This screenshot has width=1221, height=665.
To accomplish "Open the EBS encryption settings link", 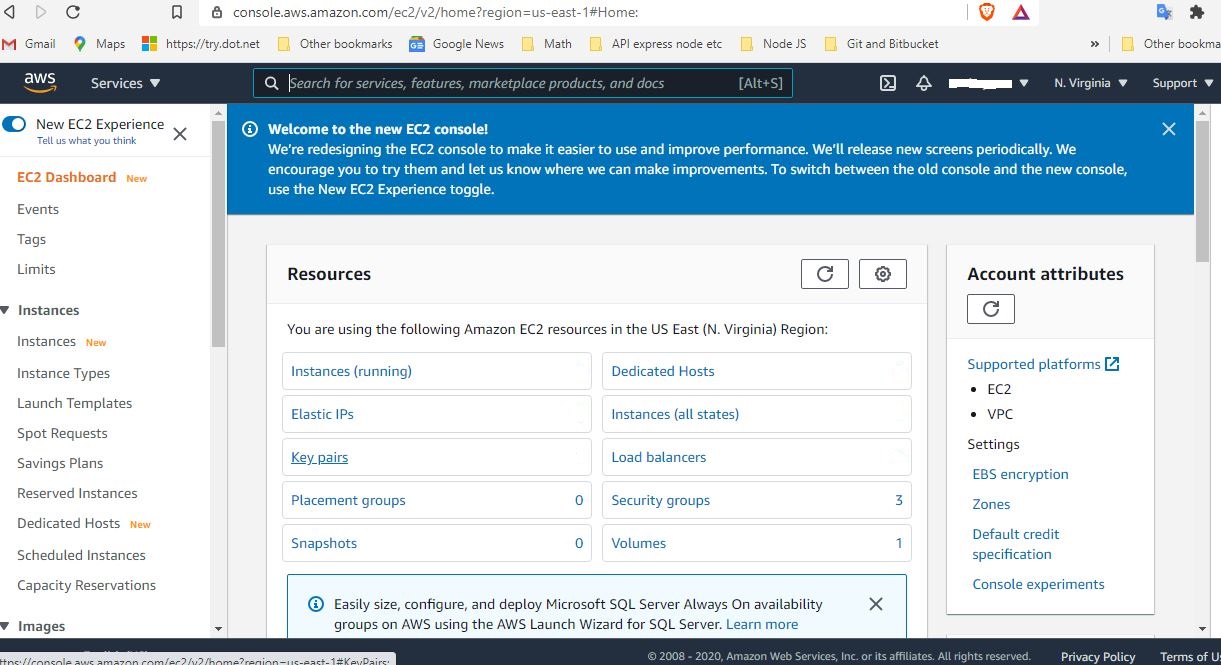I will coord(1020,474).
